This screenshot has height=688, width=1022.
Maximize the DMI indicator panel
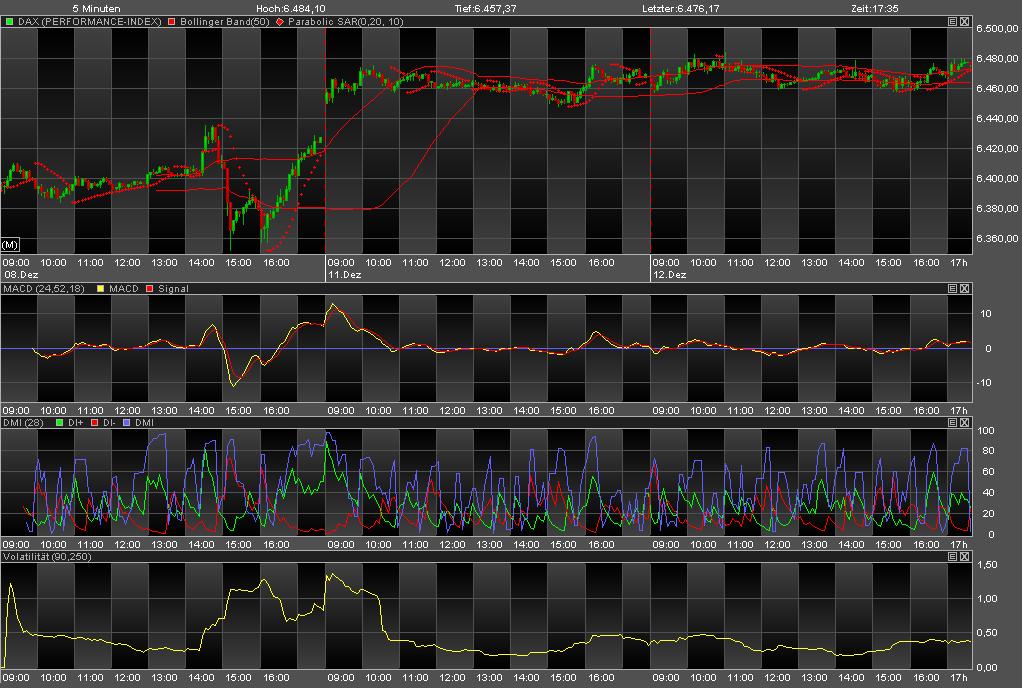(951, 423)
